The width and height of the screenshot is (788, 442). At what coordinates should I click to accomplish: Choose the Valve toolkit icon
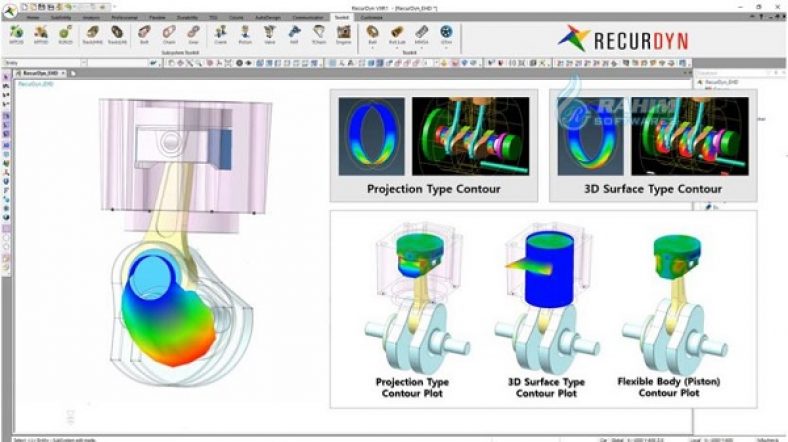coord(270,35)
